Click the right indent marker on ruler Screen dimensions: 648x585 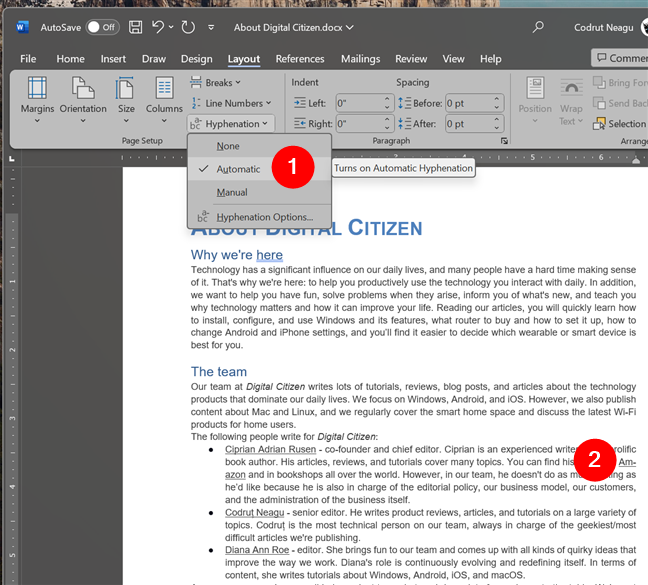(636, 159)
